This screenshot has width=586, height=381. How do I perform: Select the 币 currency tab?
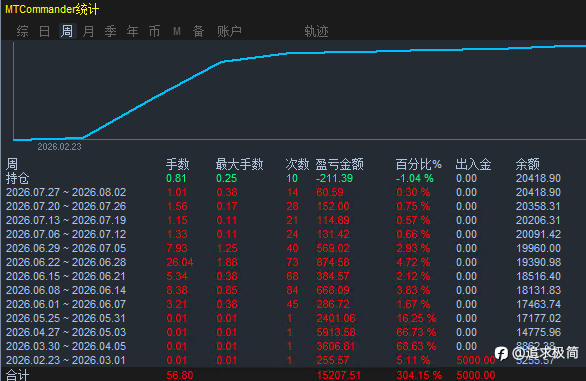tap(154, 31)
